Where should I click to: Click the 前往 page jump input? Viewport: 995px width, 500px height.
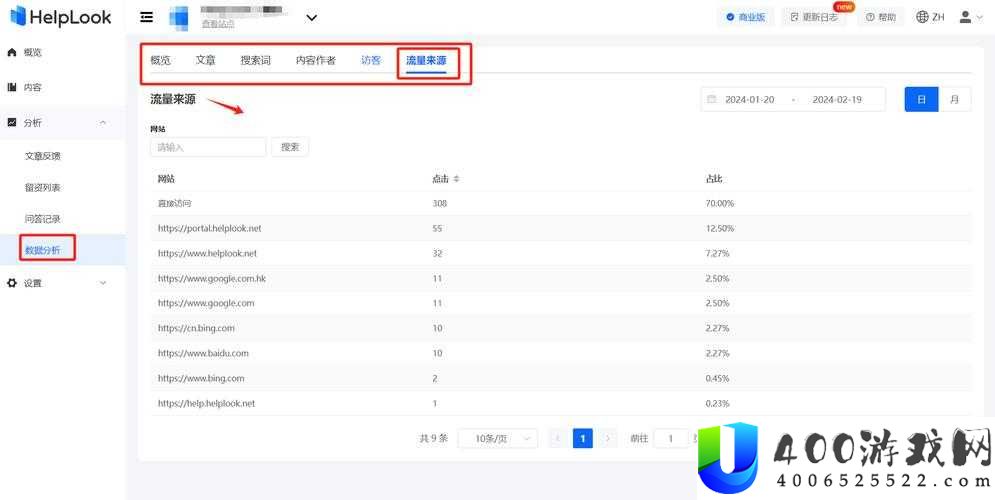[671, 438]
